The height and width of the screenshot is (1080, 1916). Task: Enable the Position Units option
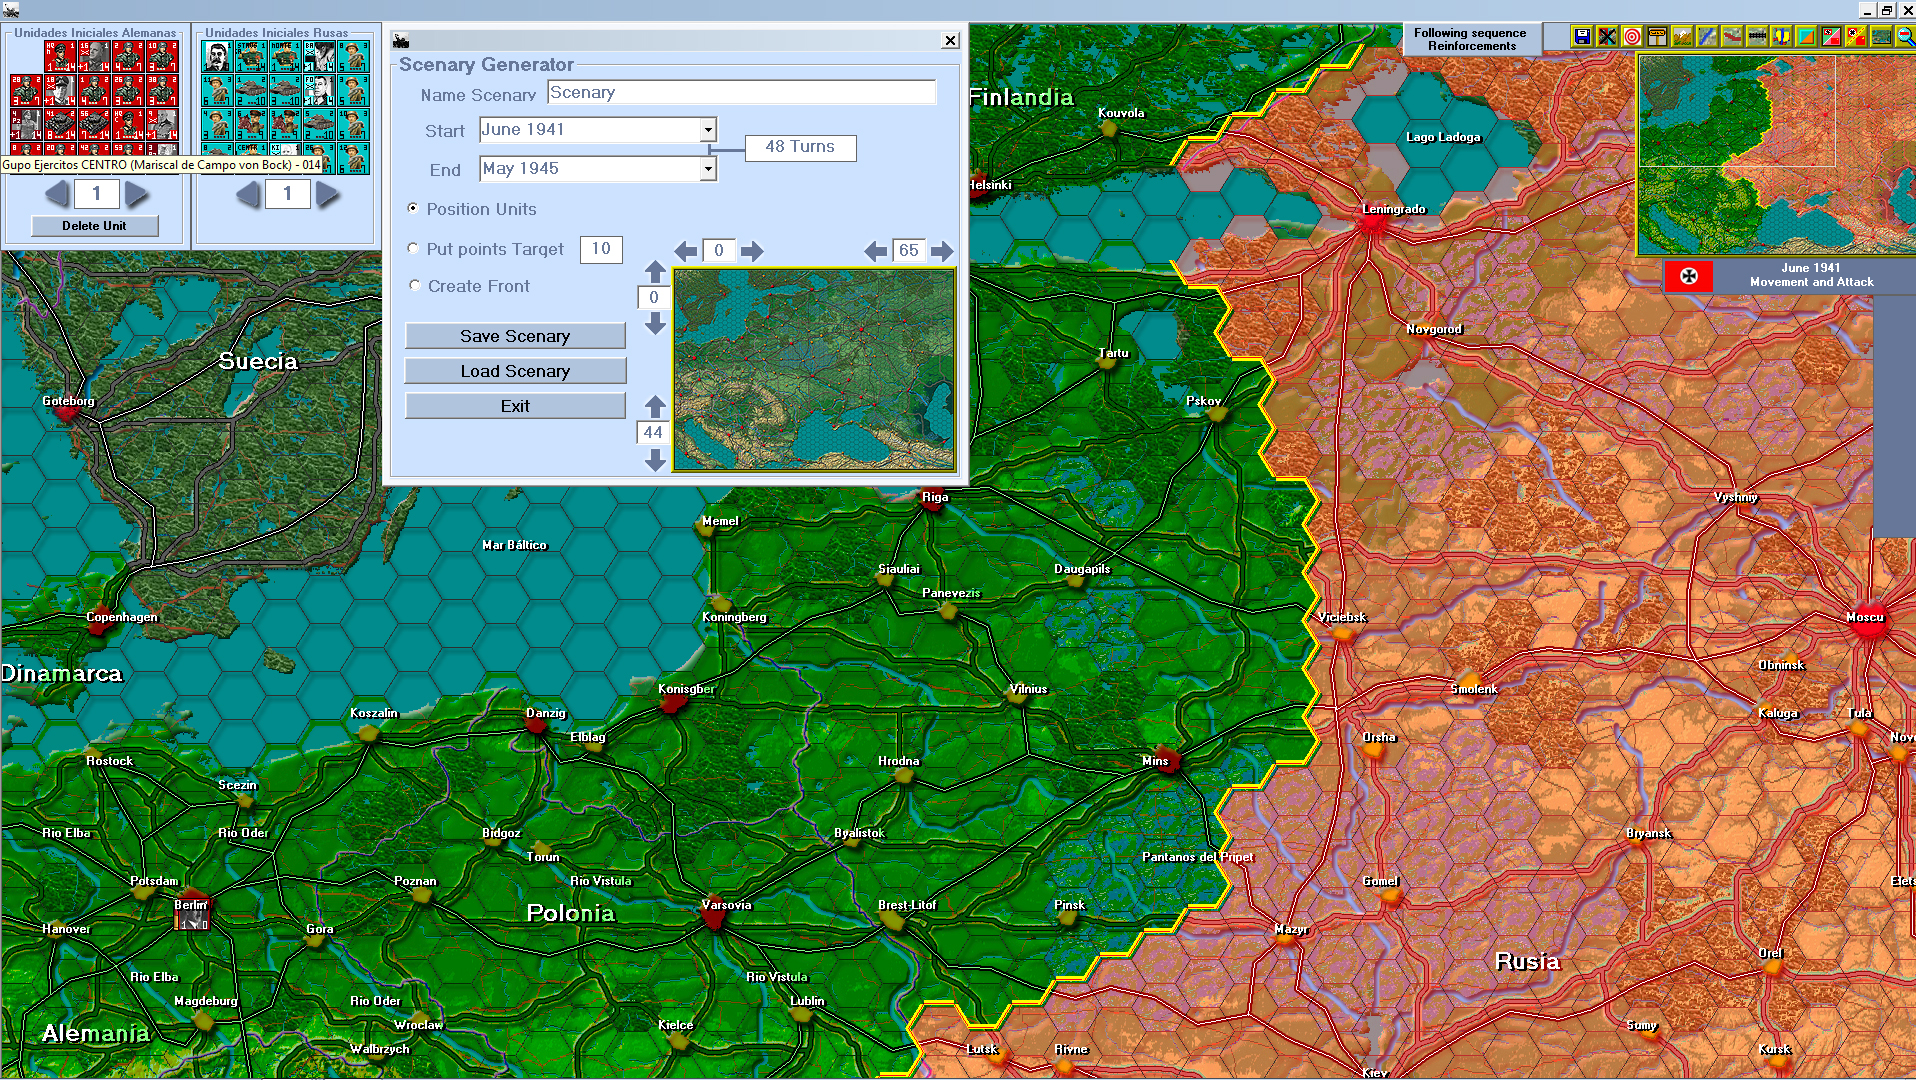(x=413, y=208)
